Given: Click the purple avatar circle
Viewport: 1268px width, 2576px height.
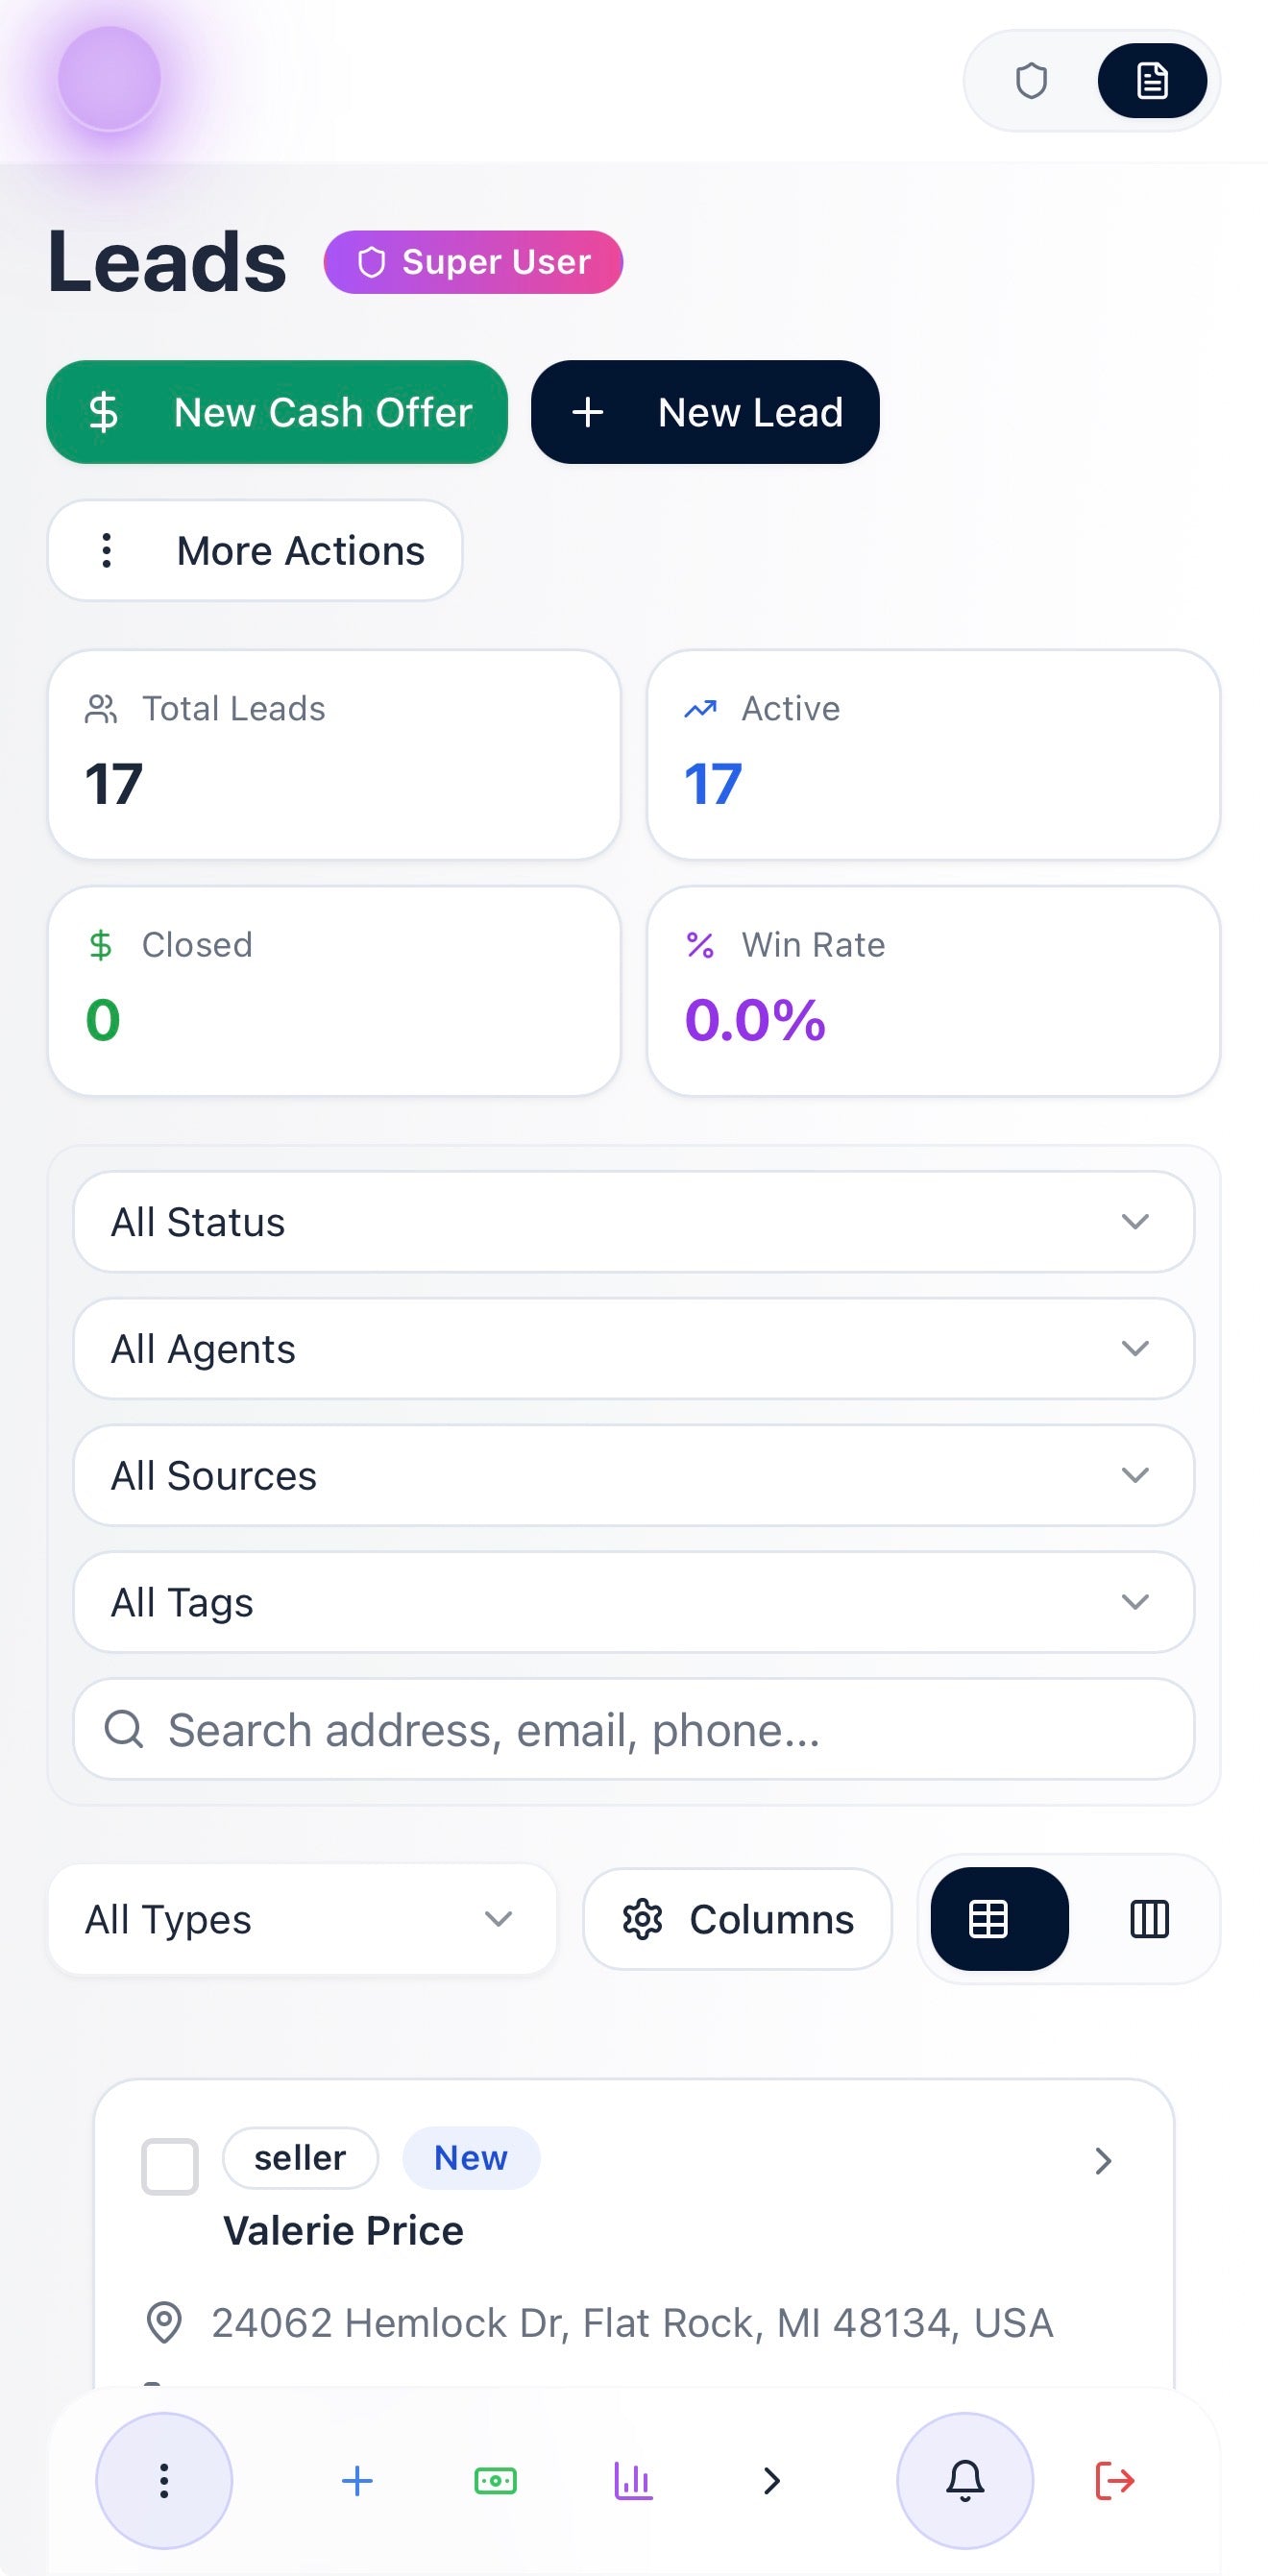Looking at the screenshot, I should 109,79.
